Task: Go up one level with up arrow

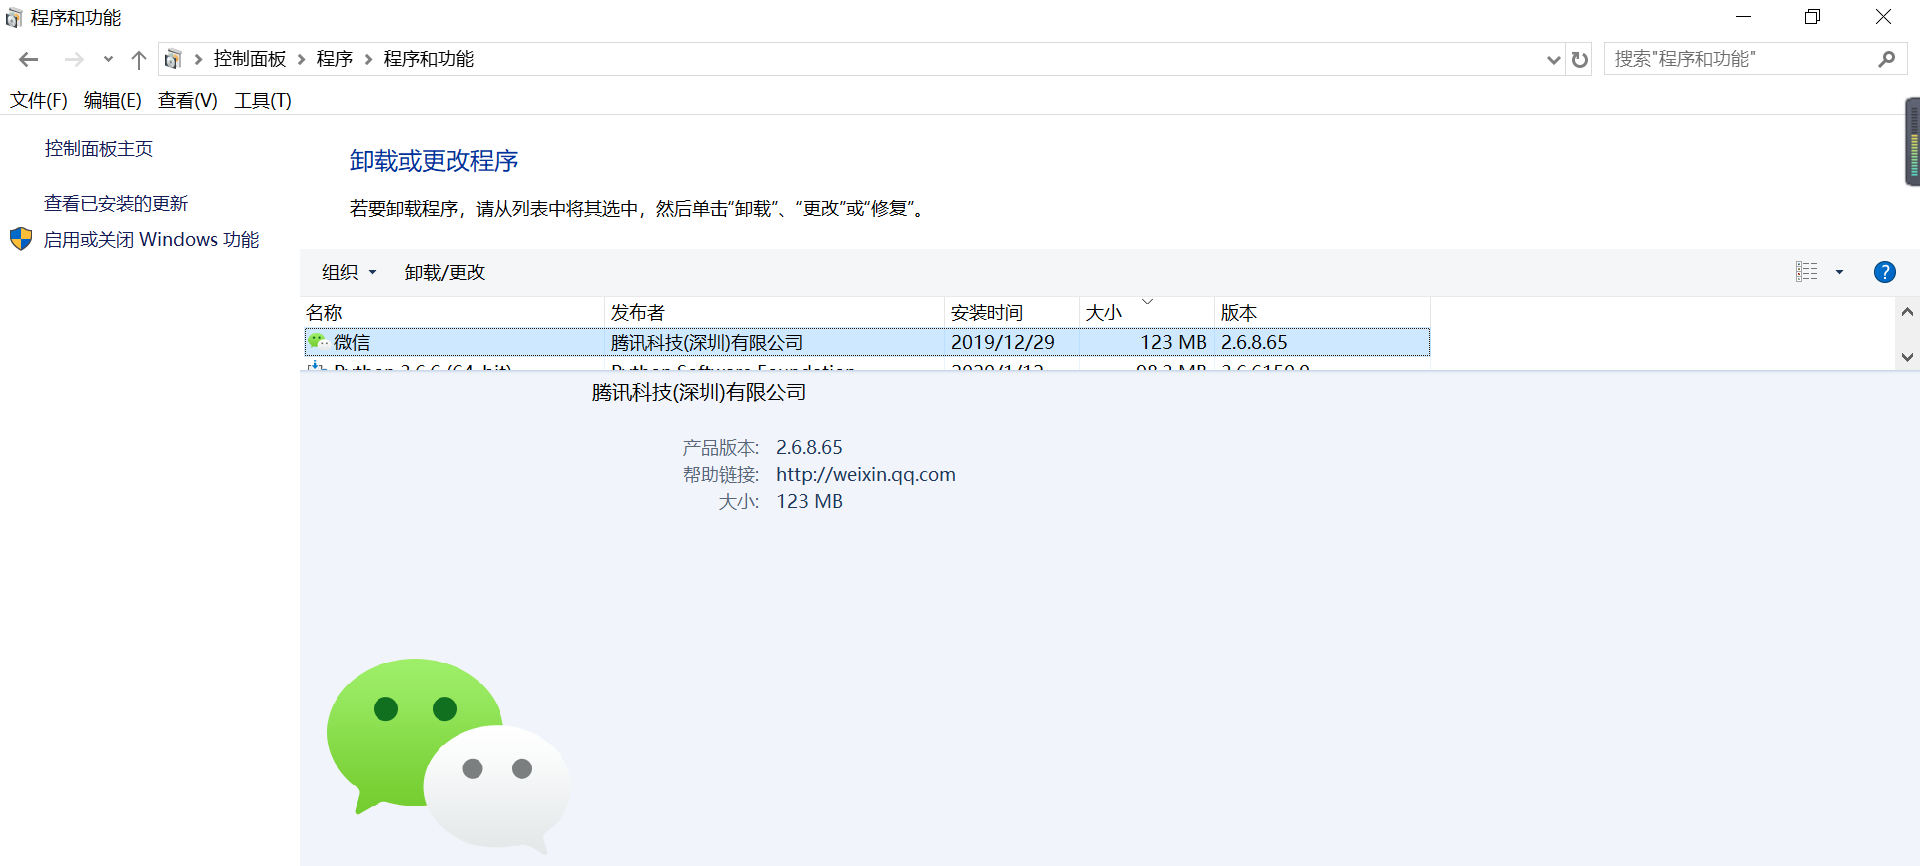Action: coord(139,60)
